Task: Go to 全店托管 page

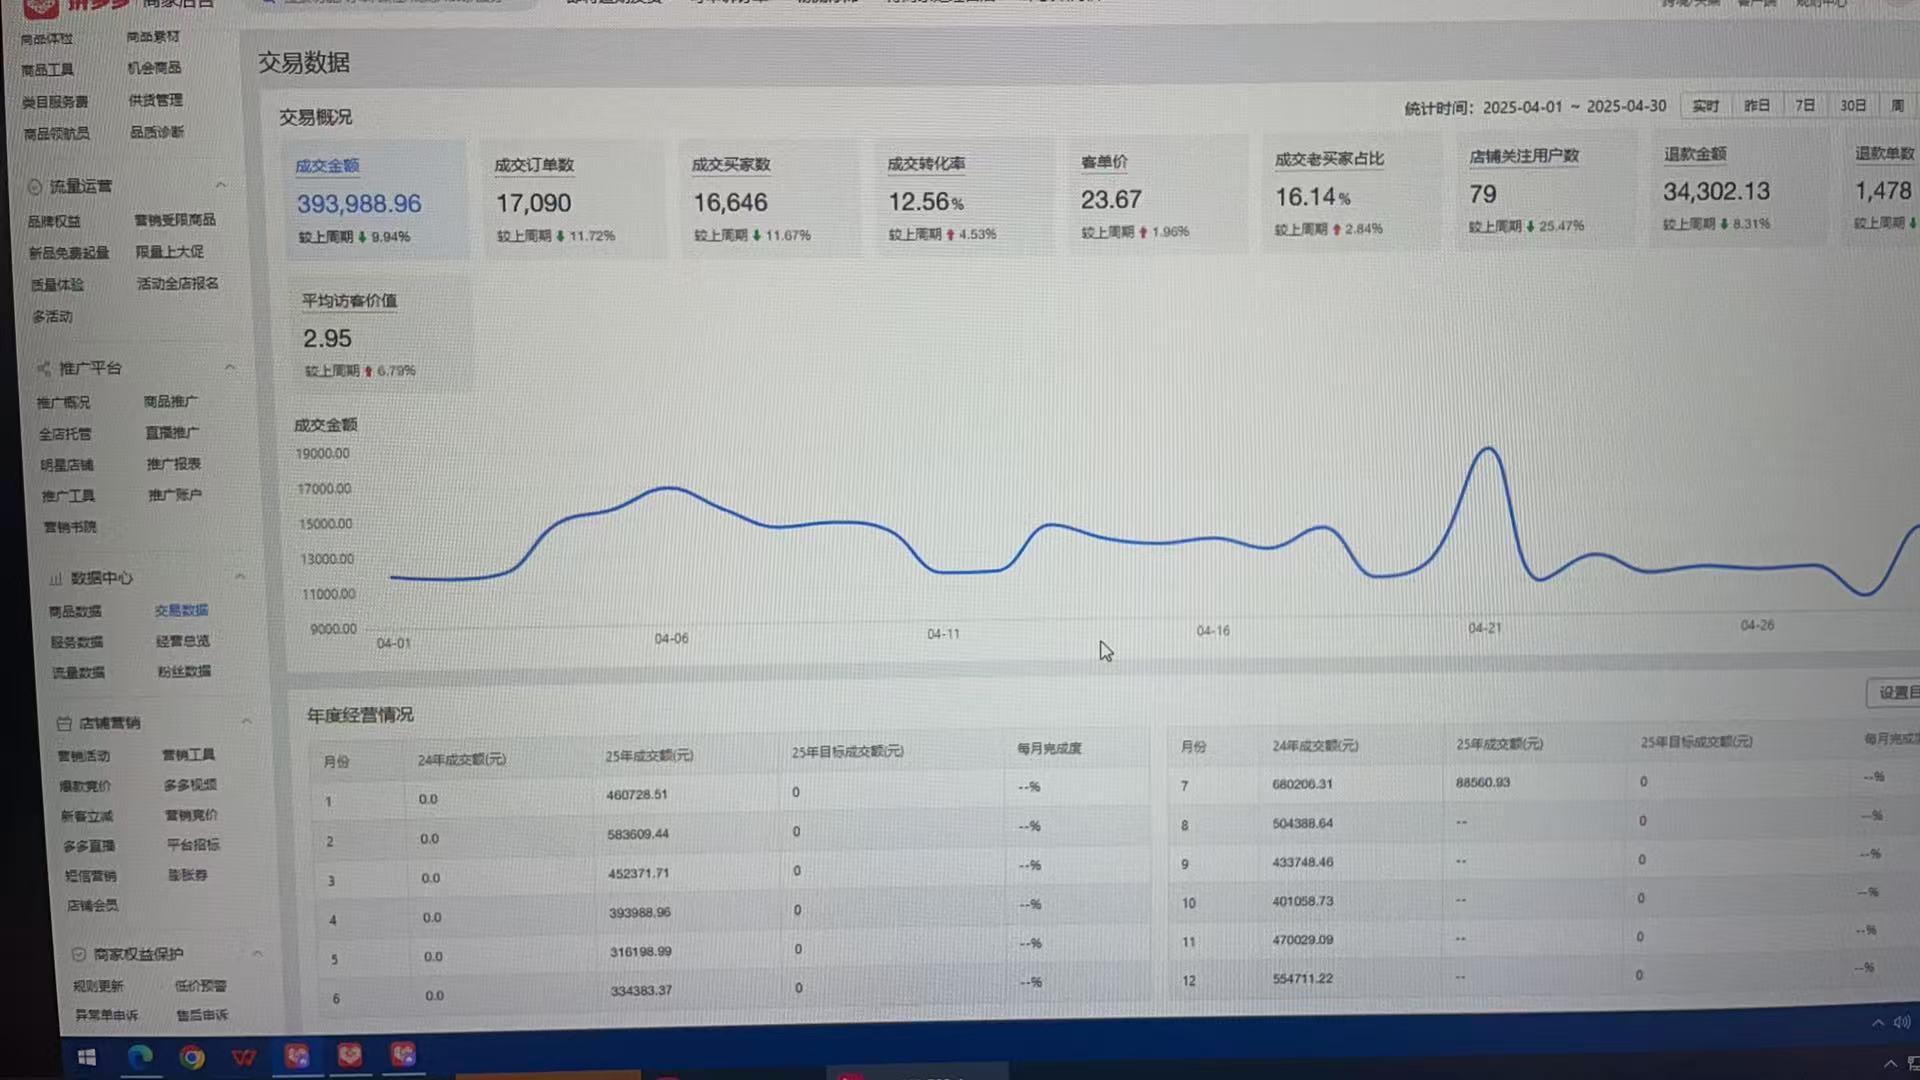Action: [x=65, y=434]
